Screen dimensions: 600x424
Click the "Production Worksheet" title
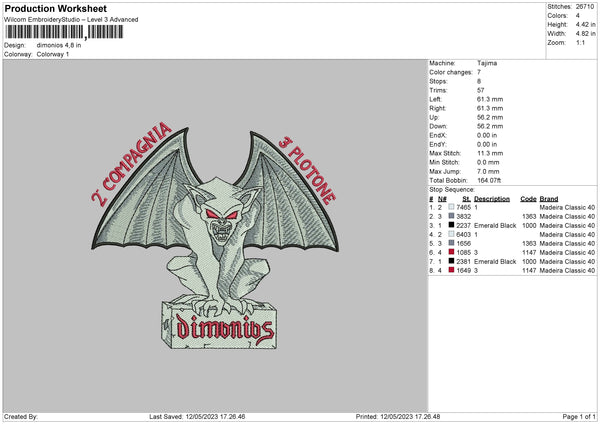(56, 9)
